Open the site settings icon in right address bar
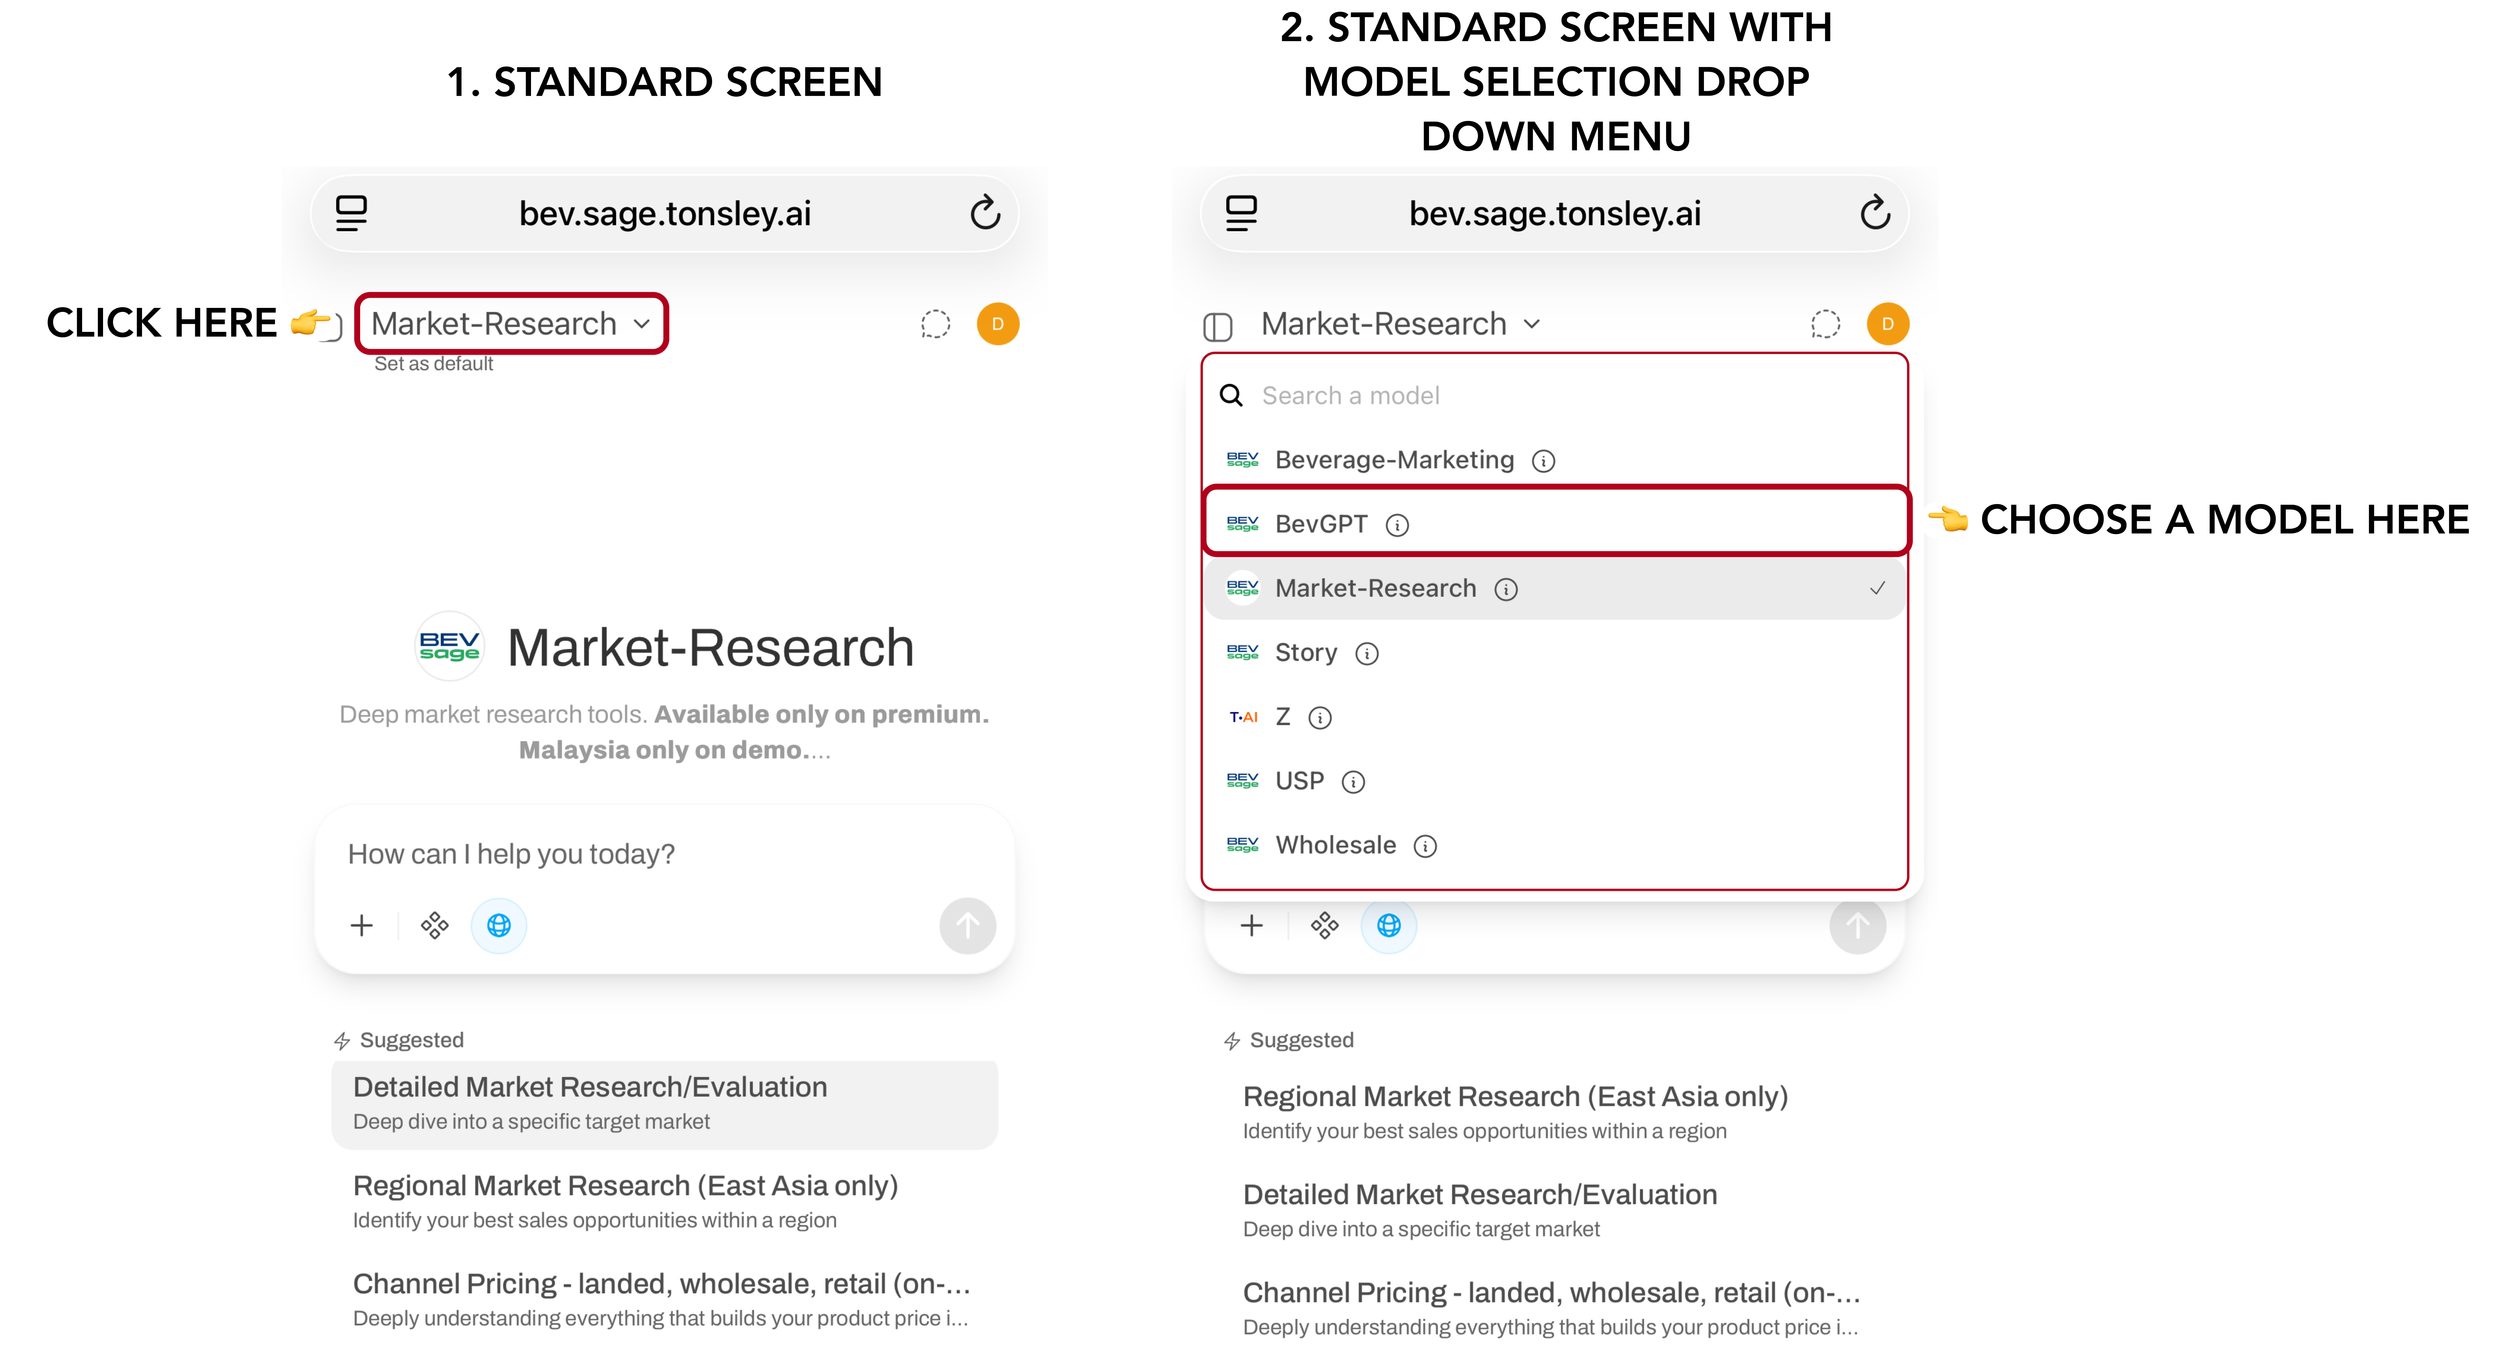 1241,213
